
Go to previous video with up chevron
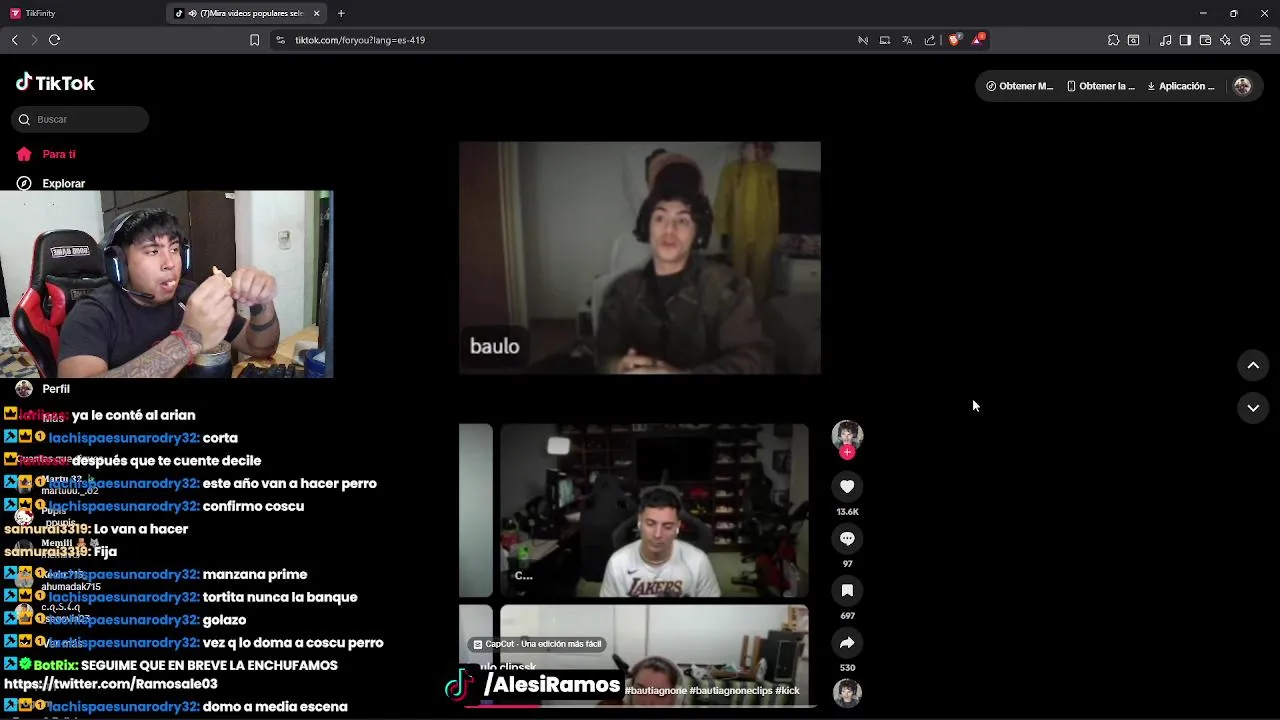point(1253,366)
